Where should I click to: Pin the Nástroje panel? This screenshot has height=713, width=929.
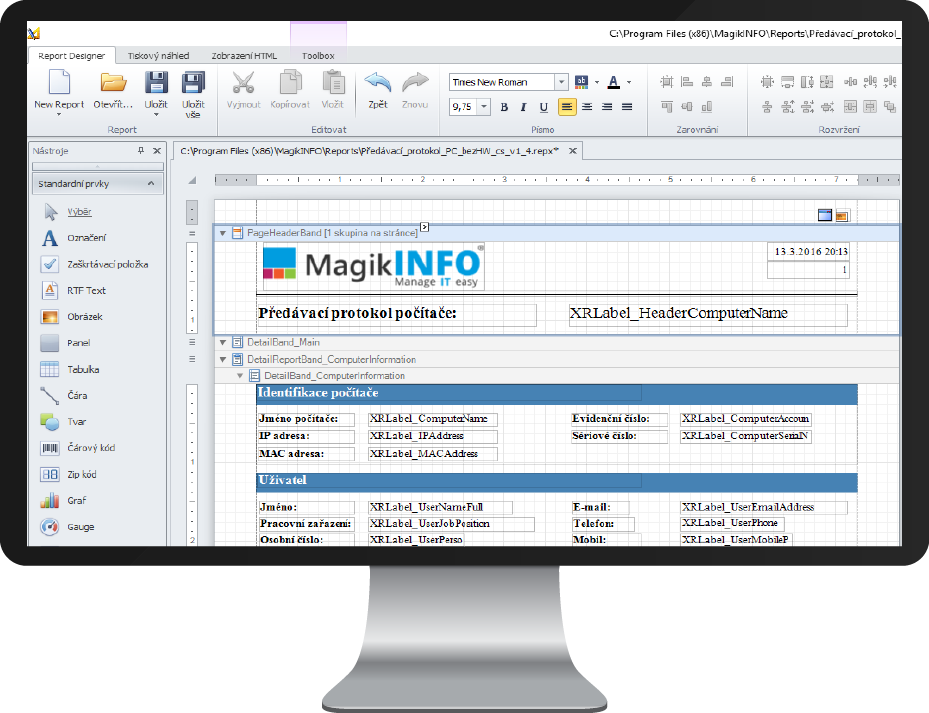pyautogui.click(x=141, y=151)
